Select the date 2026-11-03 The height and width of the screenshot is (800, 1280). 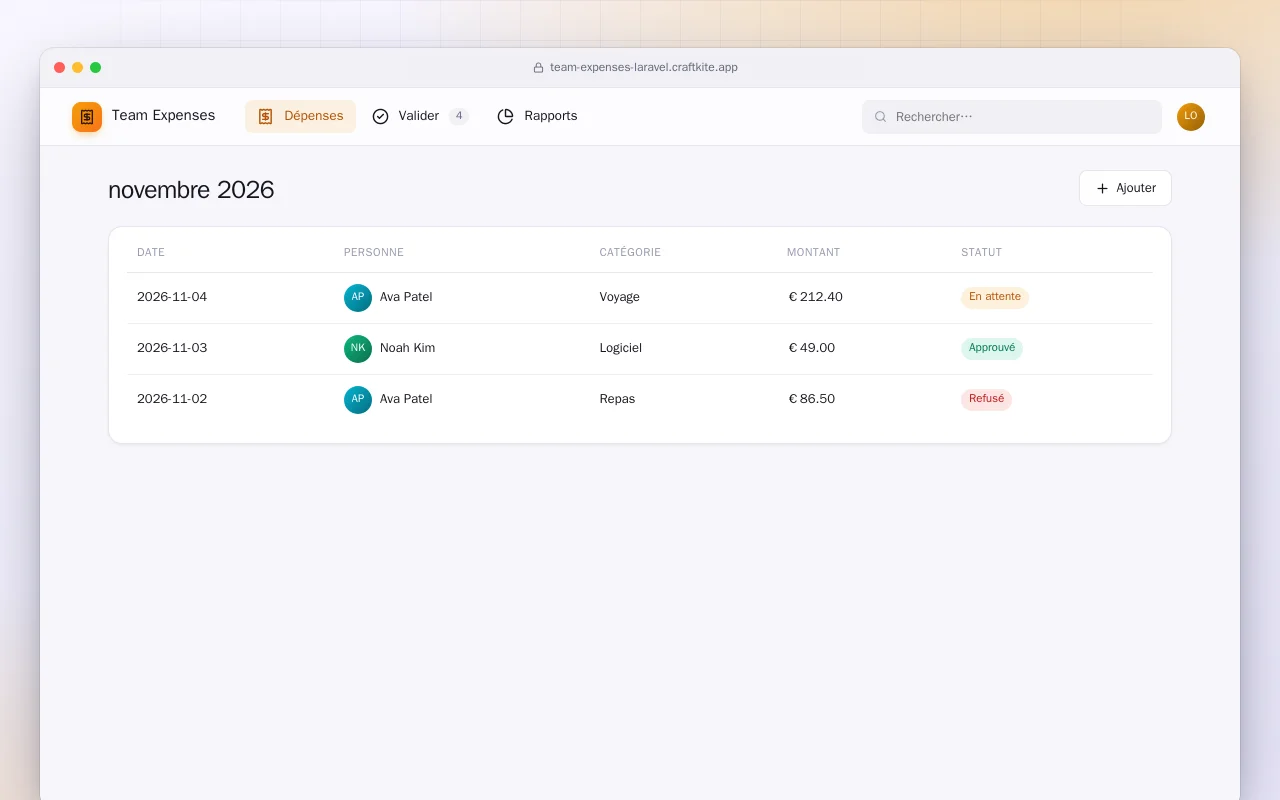pos(172,348)
